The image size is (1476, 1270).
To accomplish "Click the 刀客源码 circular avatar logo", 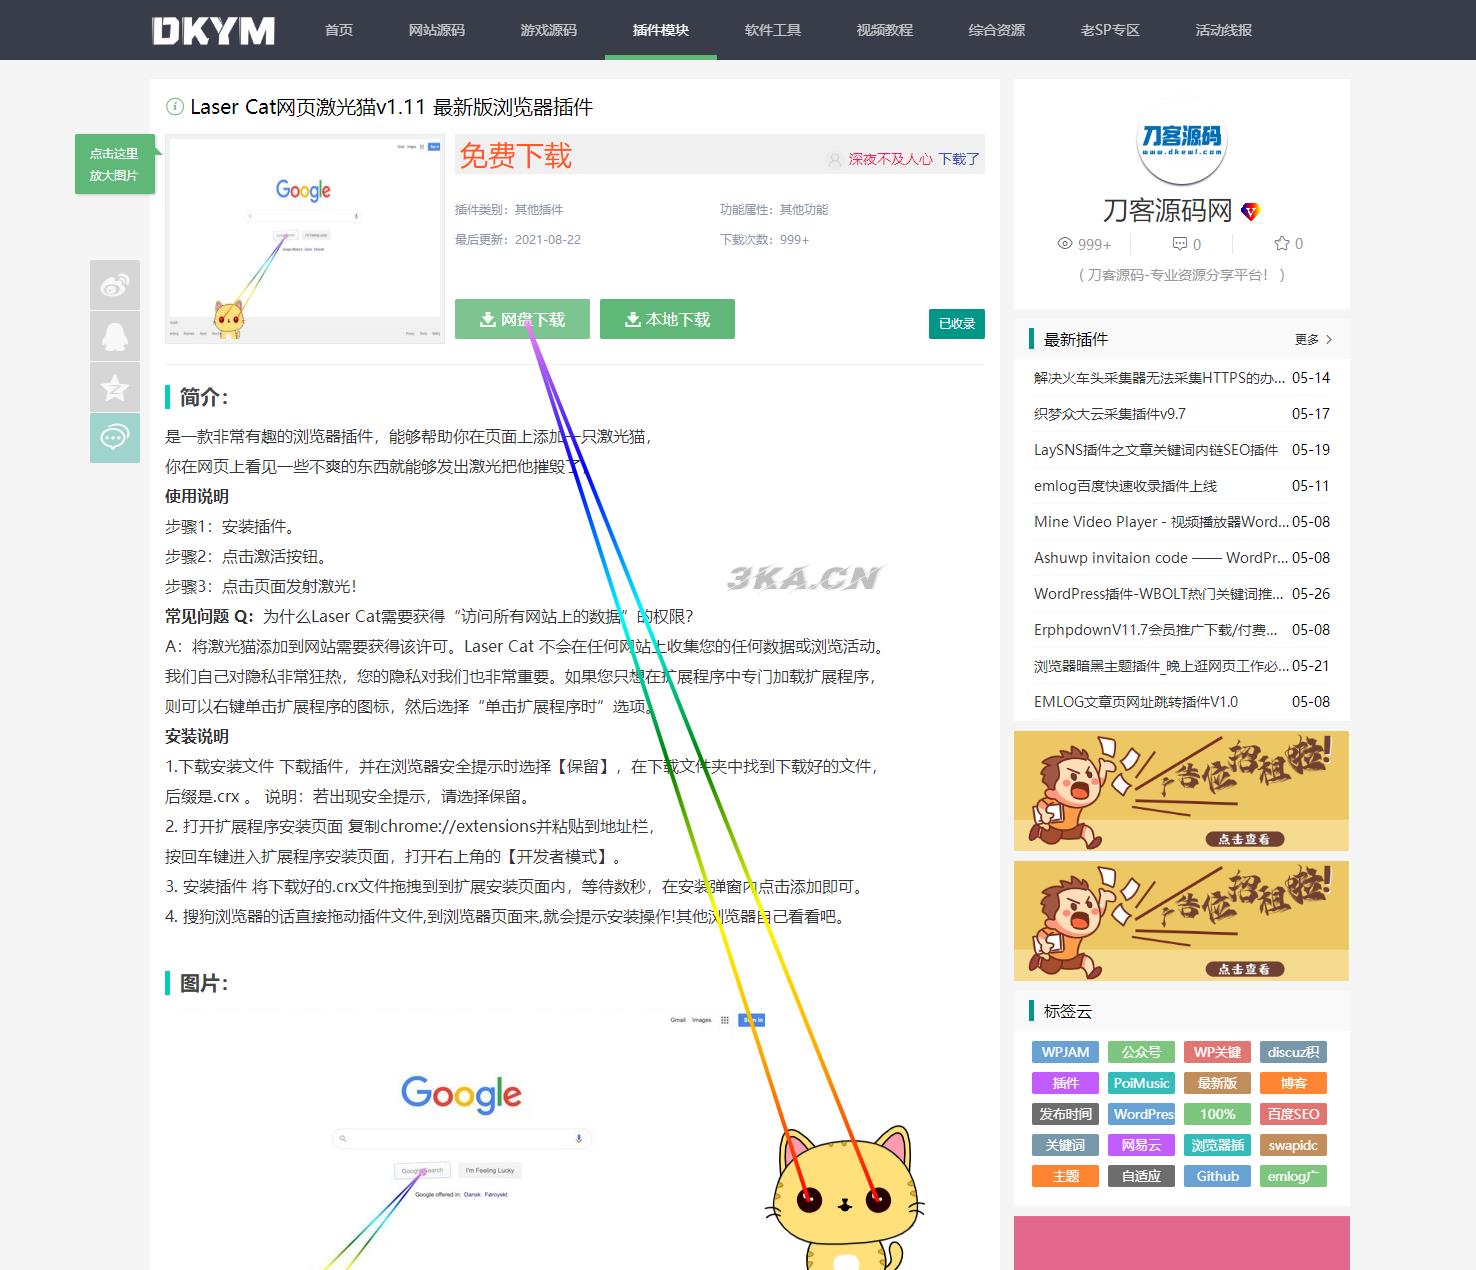I will pos(1182,141).
